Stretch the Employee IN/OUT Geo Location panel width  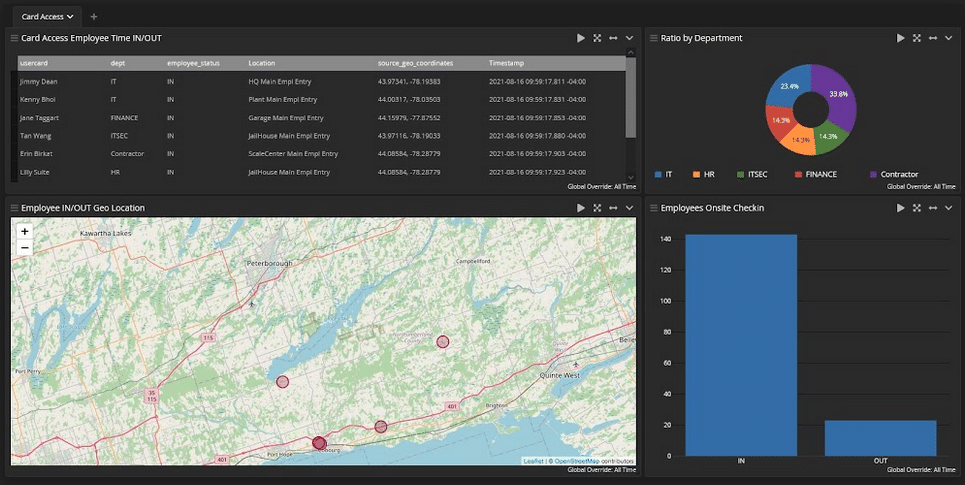[x=613, y=208]
